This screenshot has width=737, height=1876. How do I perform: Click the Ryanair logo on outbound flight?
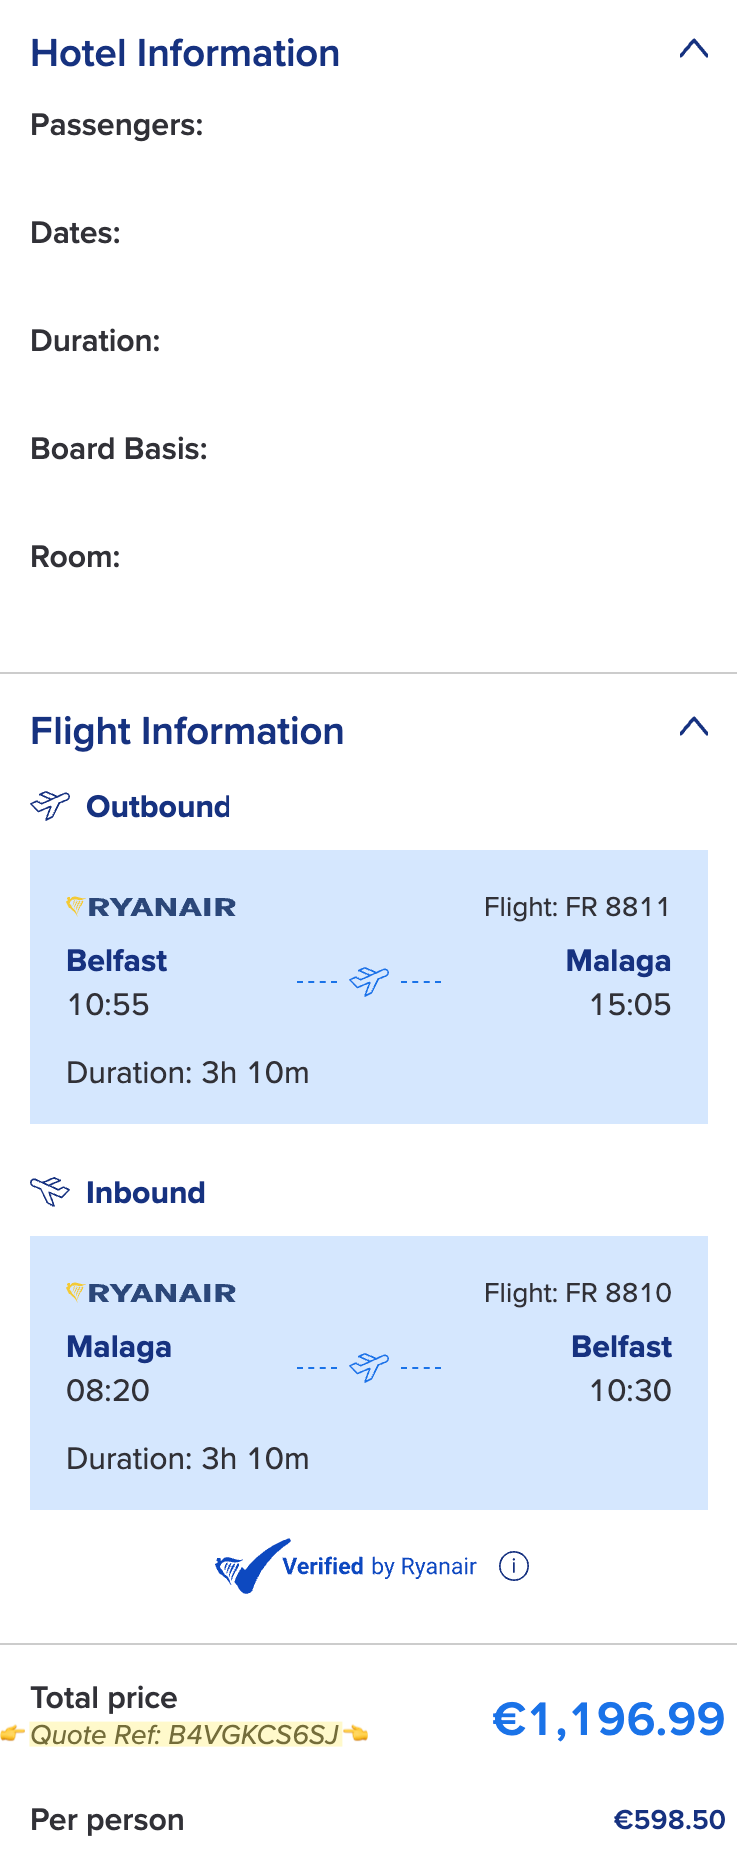point(151,907)
